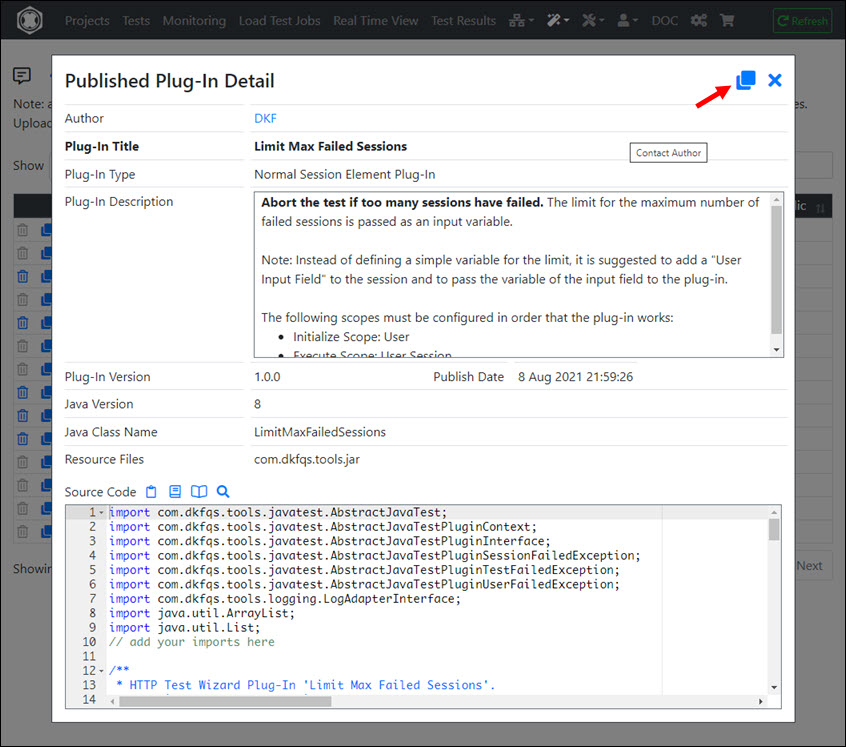The height and width of the screenshot is (747, 846).
Task: Open the DKF author link
Action: click(265, 118)
